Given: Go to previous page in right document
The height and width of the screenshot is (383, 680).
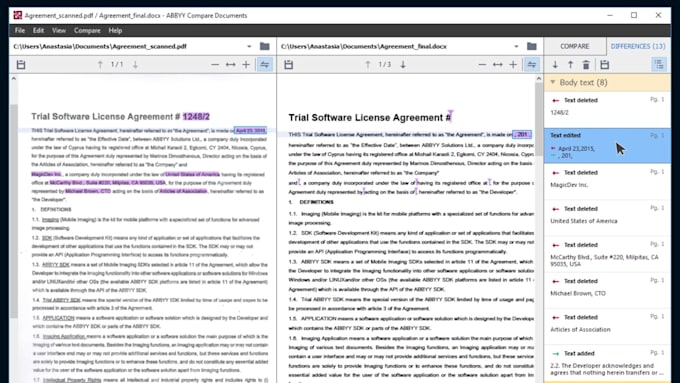Looking at the screenshot, I should pyautogui.click(x=368, y=65).
